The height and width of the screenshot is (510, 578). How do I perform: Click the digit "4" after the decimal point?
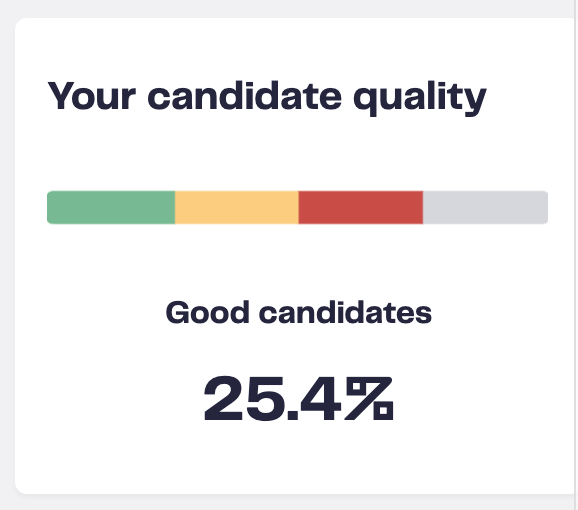[320, 399]
